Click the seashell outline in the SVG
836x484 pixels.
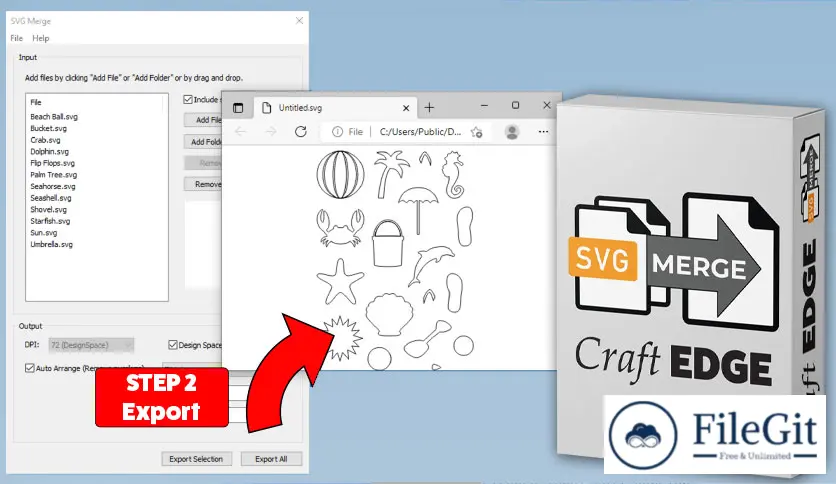pyautogui.click(x=389, y=314)
